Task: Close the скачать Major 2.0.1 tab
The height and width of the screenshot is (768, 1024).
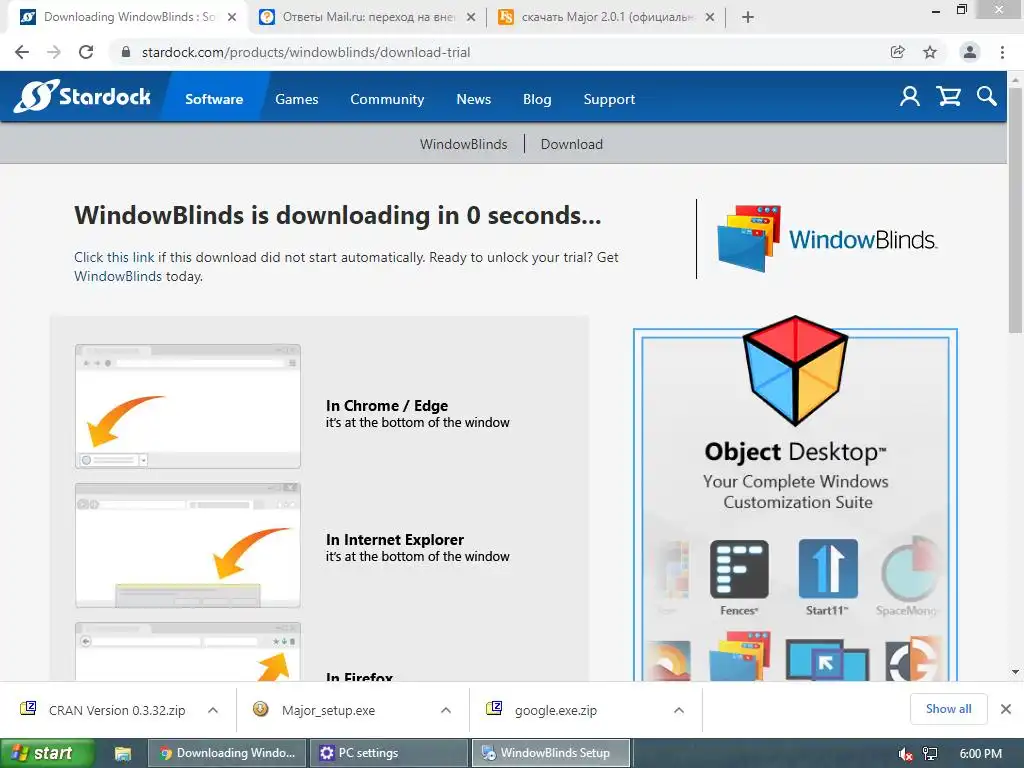Action: [x=710, y=18]
